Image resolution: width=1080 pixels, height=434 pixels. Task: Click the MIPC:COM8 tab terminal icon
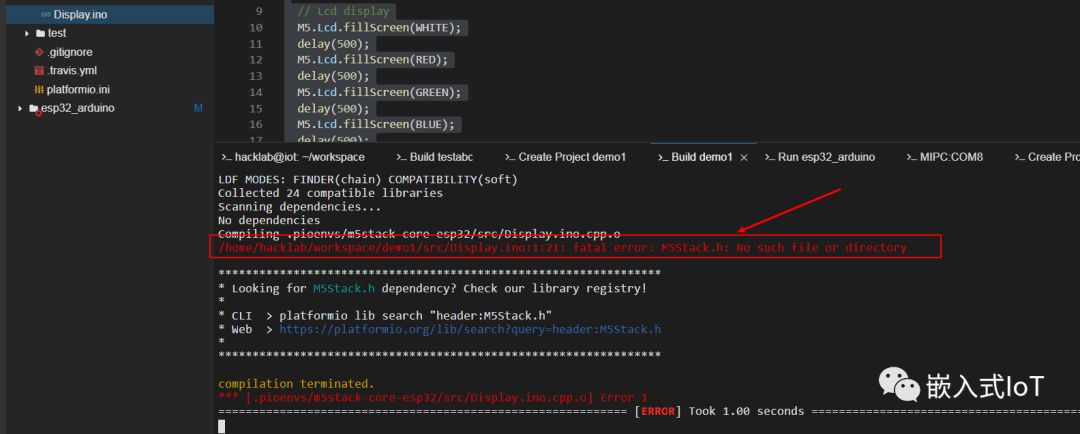(912, 157)
